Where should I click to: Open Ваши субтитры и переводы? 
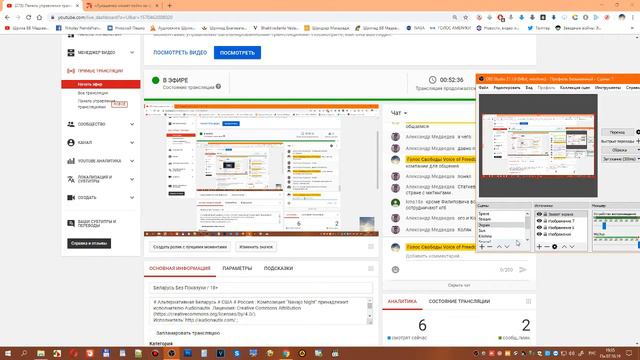coord(97,223)
